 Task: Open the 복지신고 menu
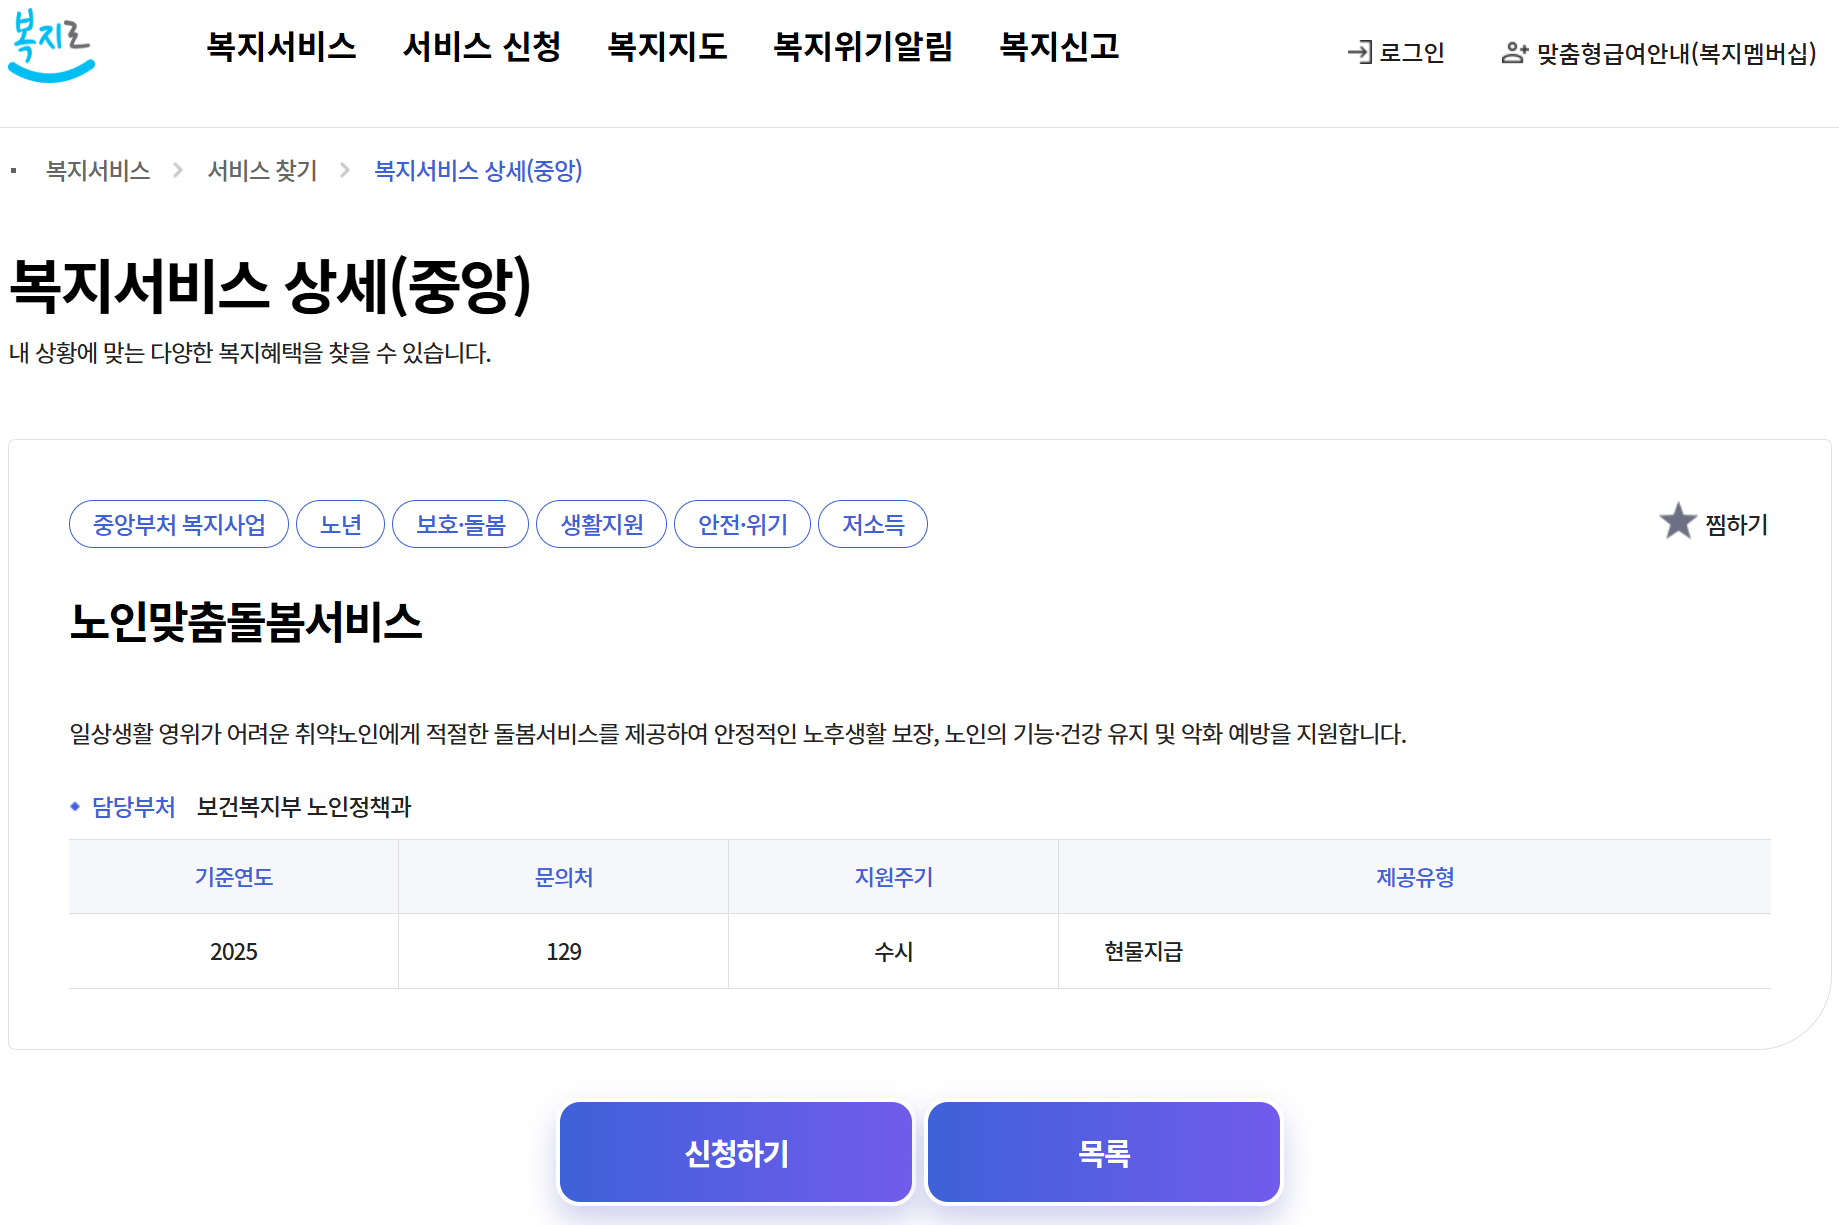[1059, 47]
